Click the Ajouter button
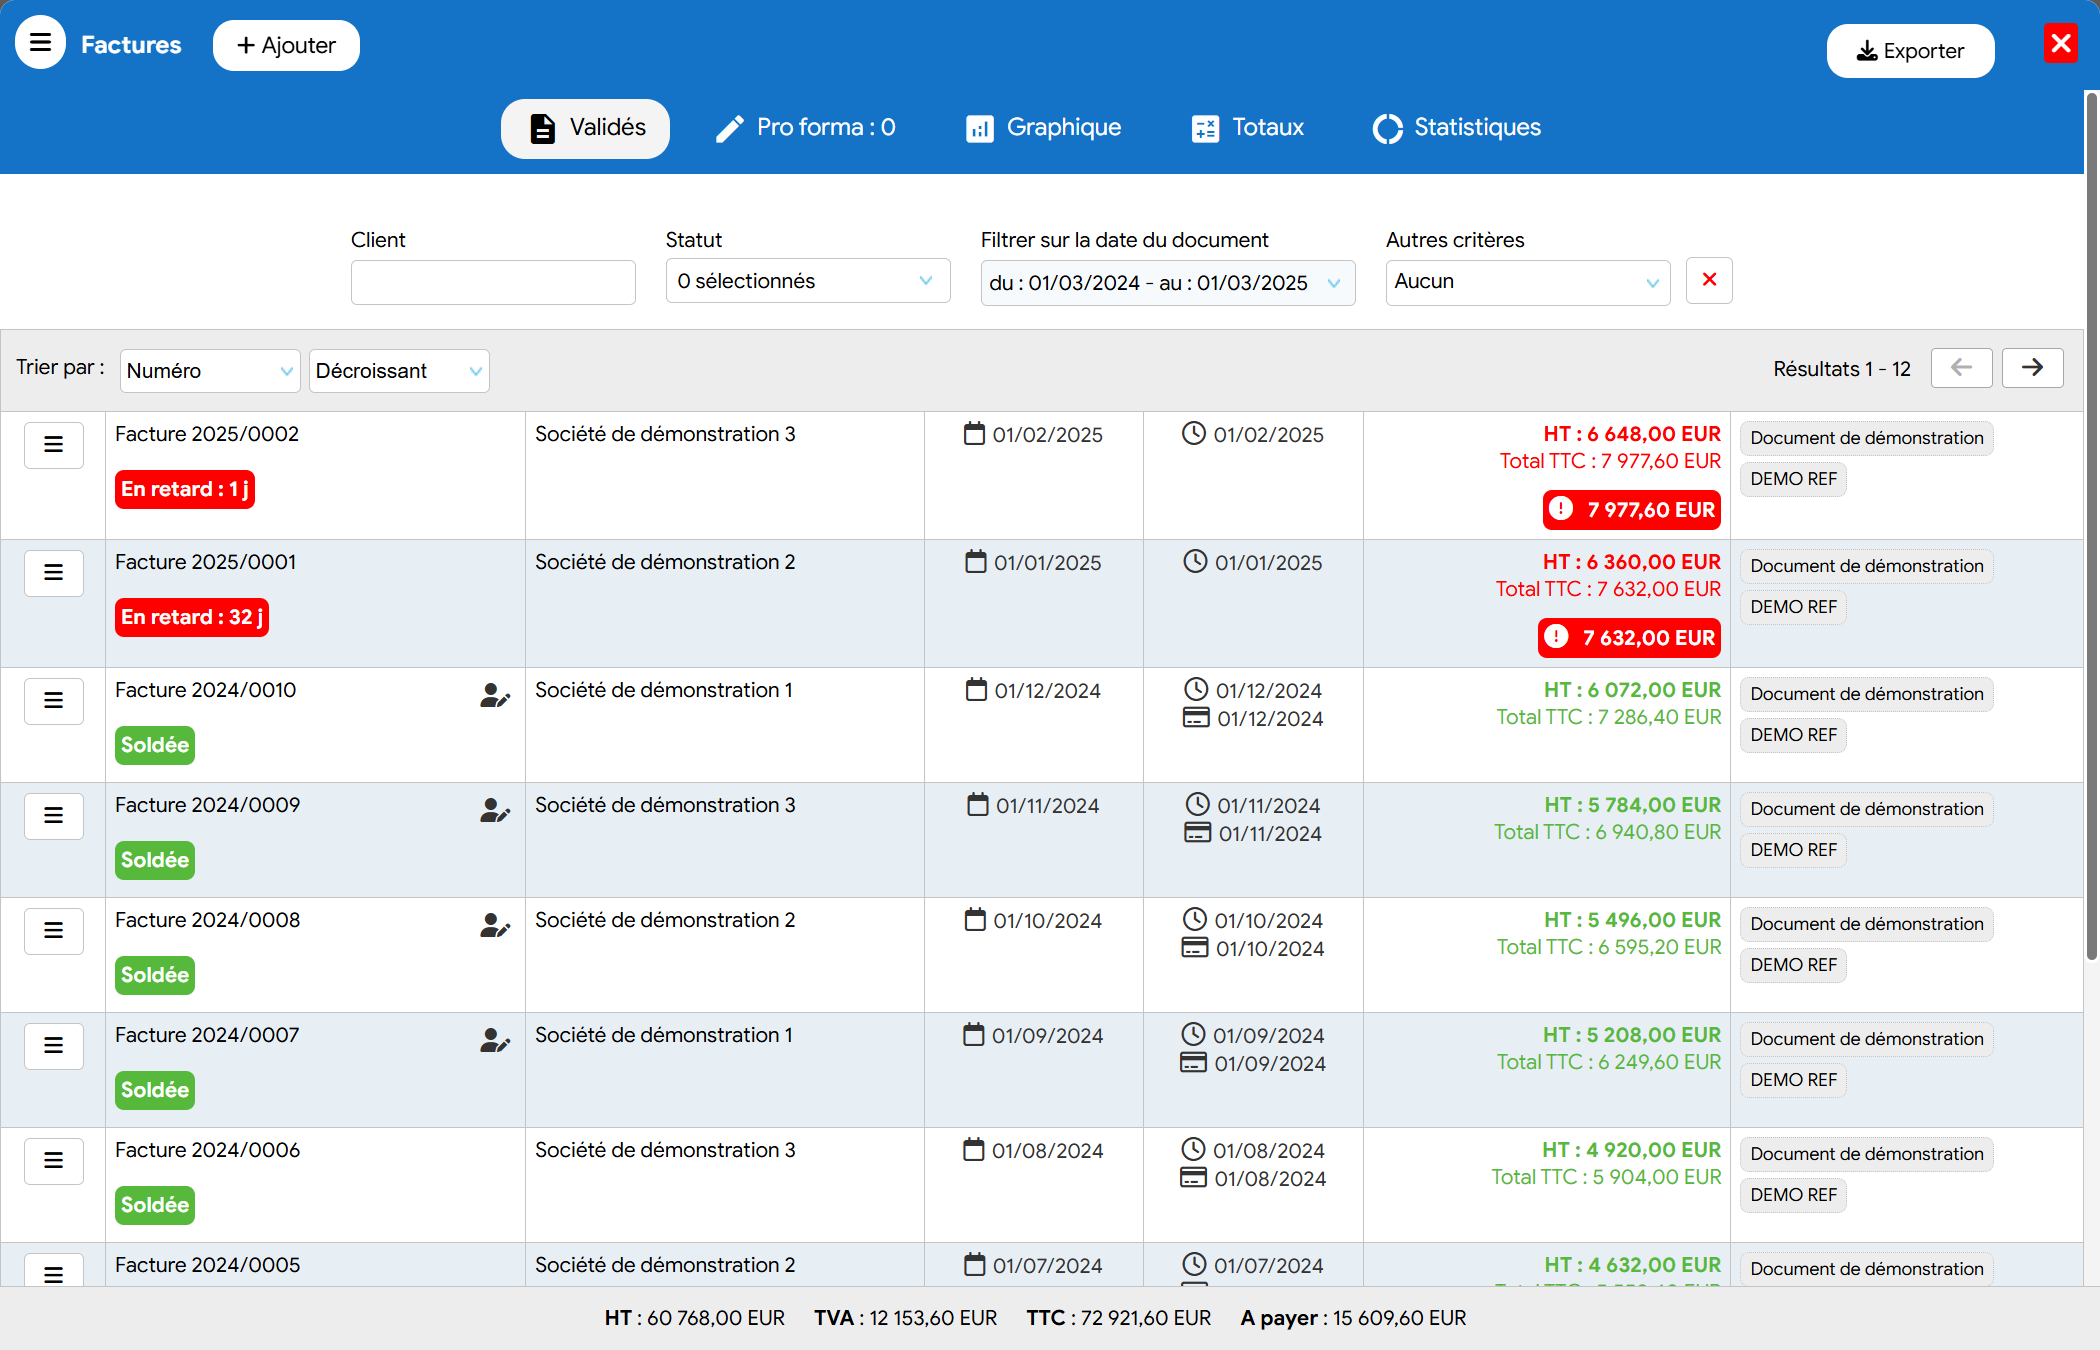Viewport: 2100px width, 1350px height. click(x=286, y=45)
